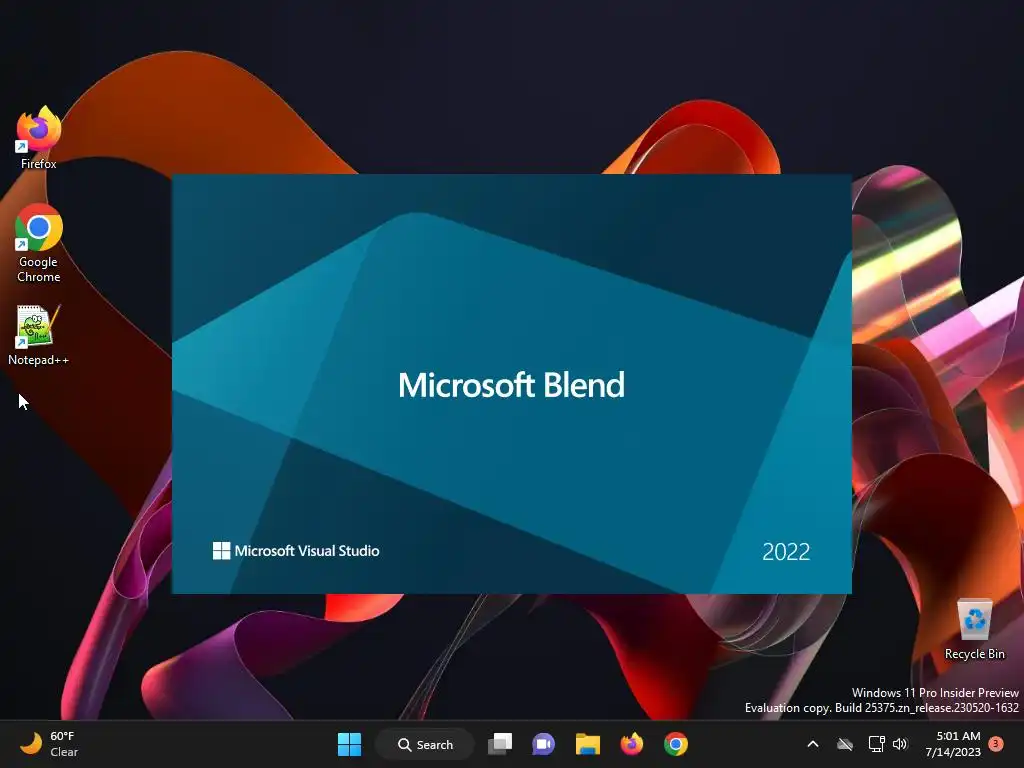Screen dimensions: 1024x768
Task: Expand the hidden system tray icons chevron
Action: coord(813,744)
